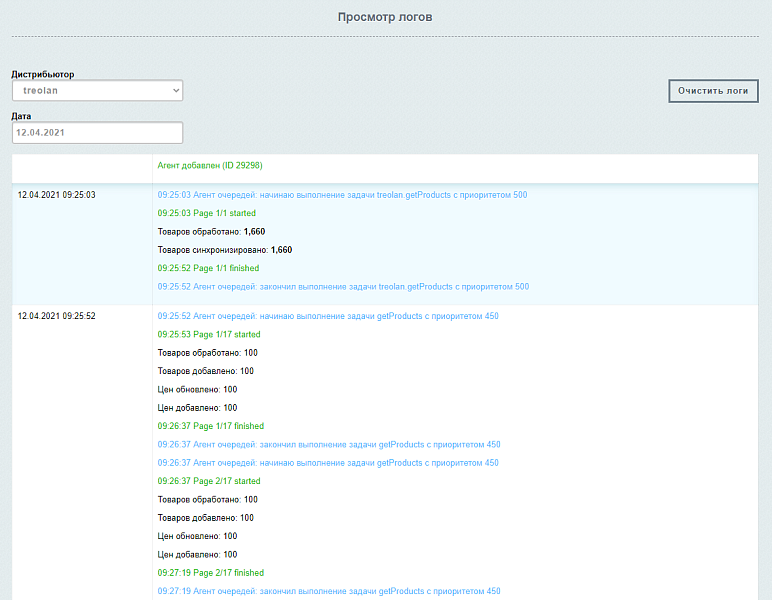The width and height of the screenshot is (772, 600).
Task: Click the 09:25:52 getProducts priority 450 start line
Action: (328, 316)
